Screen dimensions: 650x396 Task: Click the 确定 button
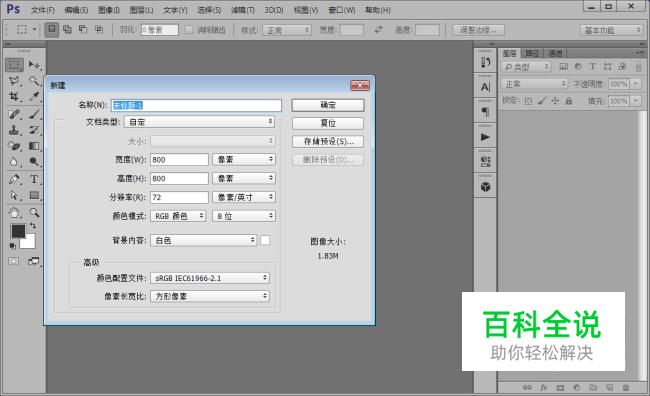[x=328, y=105]
